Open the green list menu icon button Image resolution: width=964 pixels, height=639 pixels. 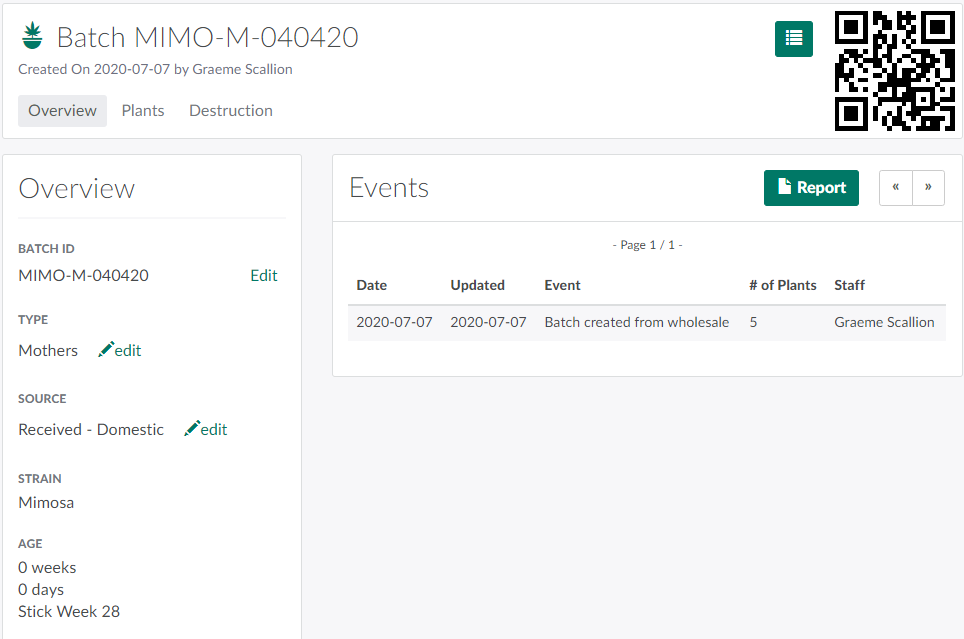pyautogui.click(x=793, y=38)
